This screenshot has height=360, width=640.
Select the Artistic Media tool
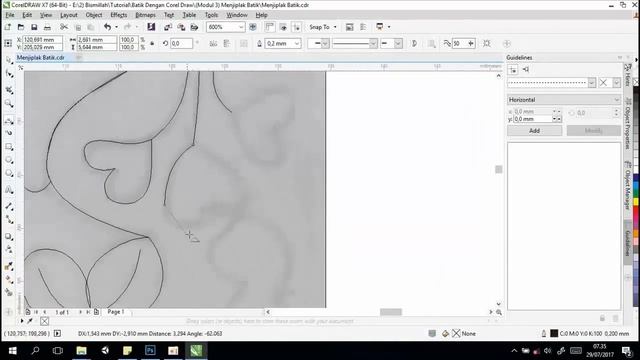click(x=9, y=133)
